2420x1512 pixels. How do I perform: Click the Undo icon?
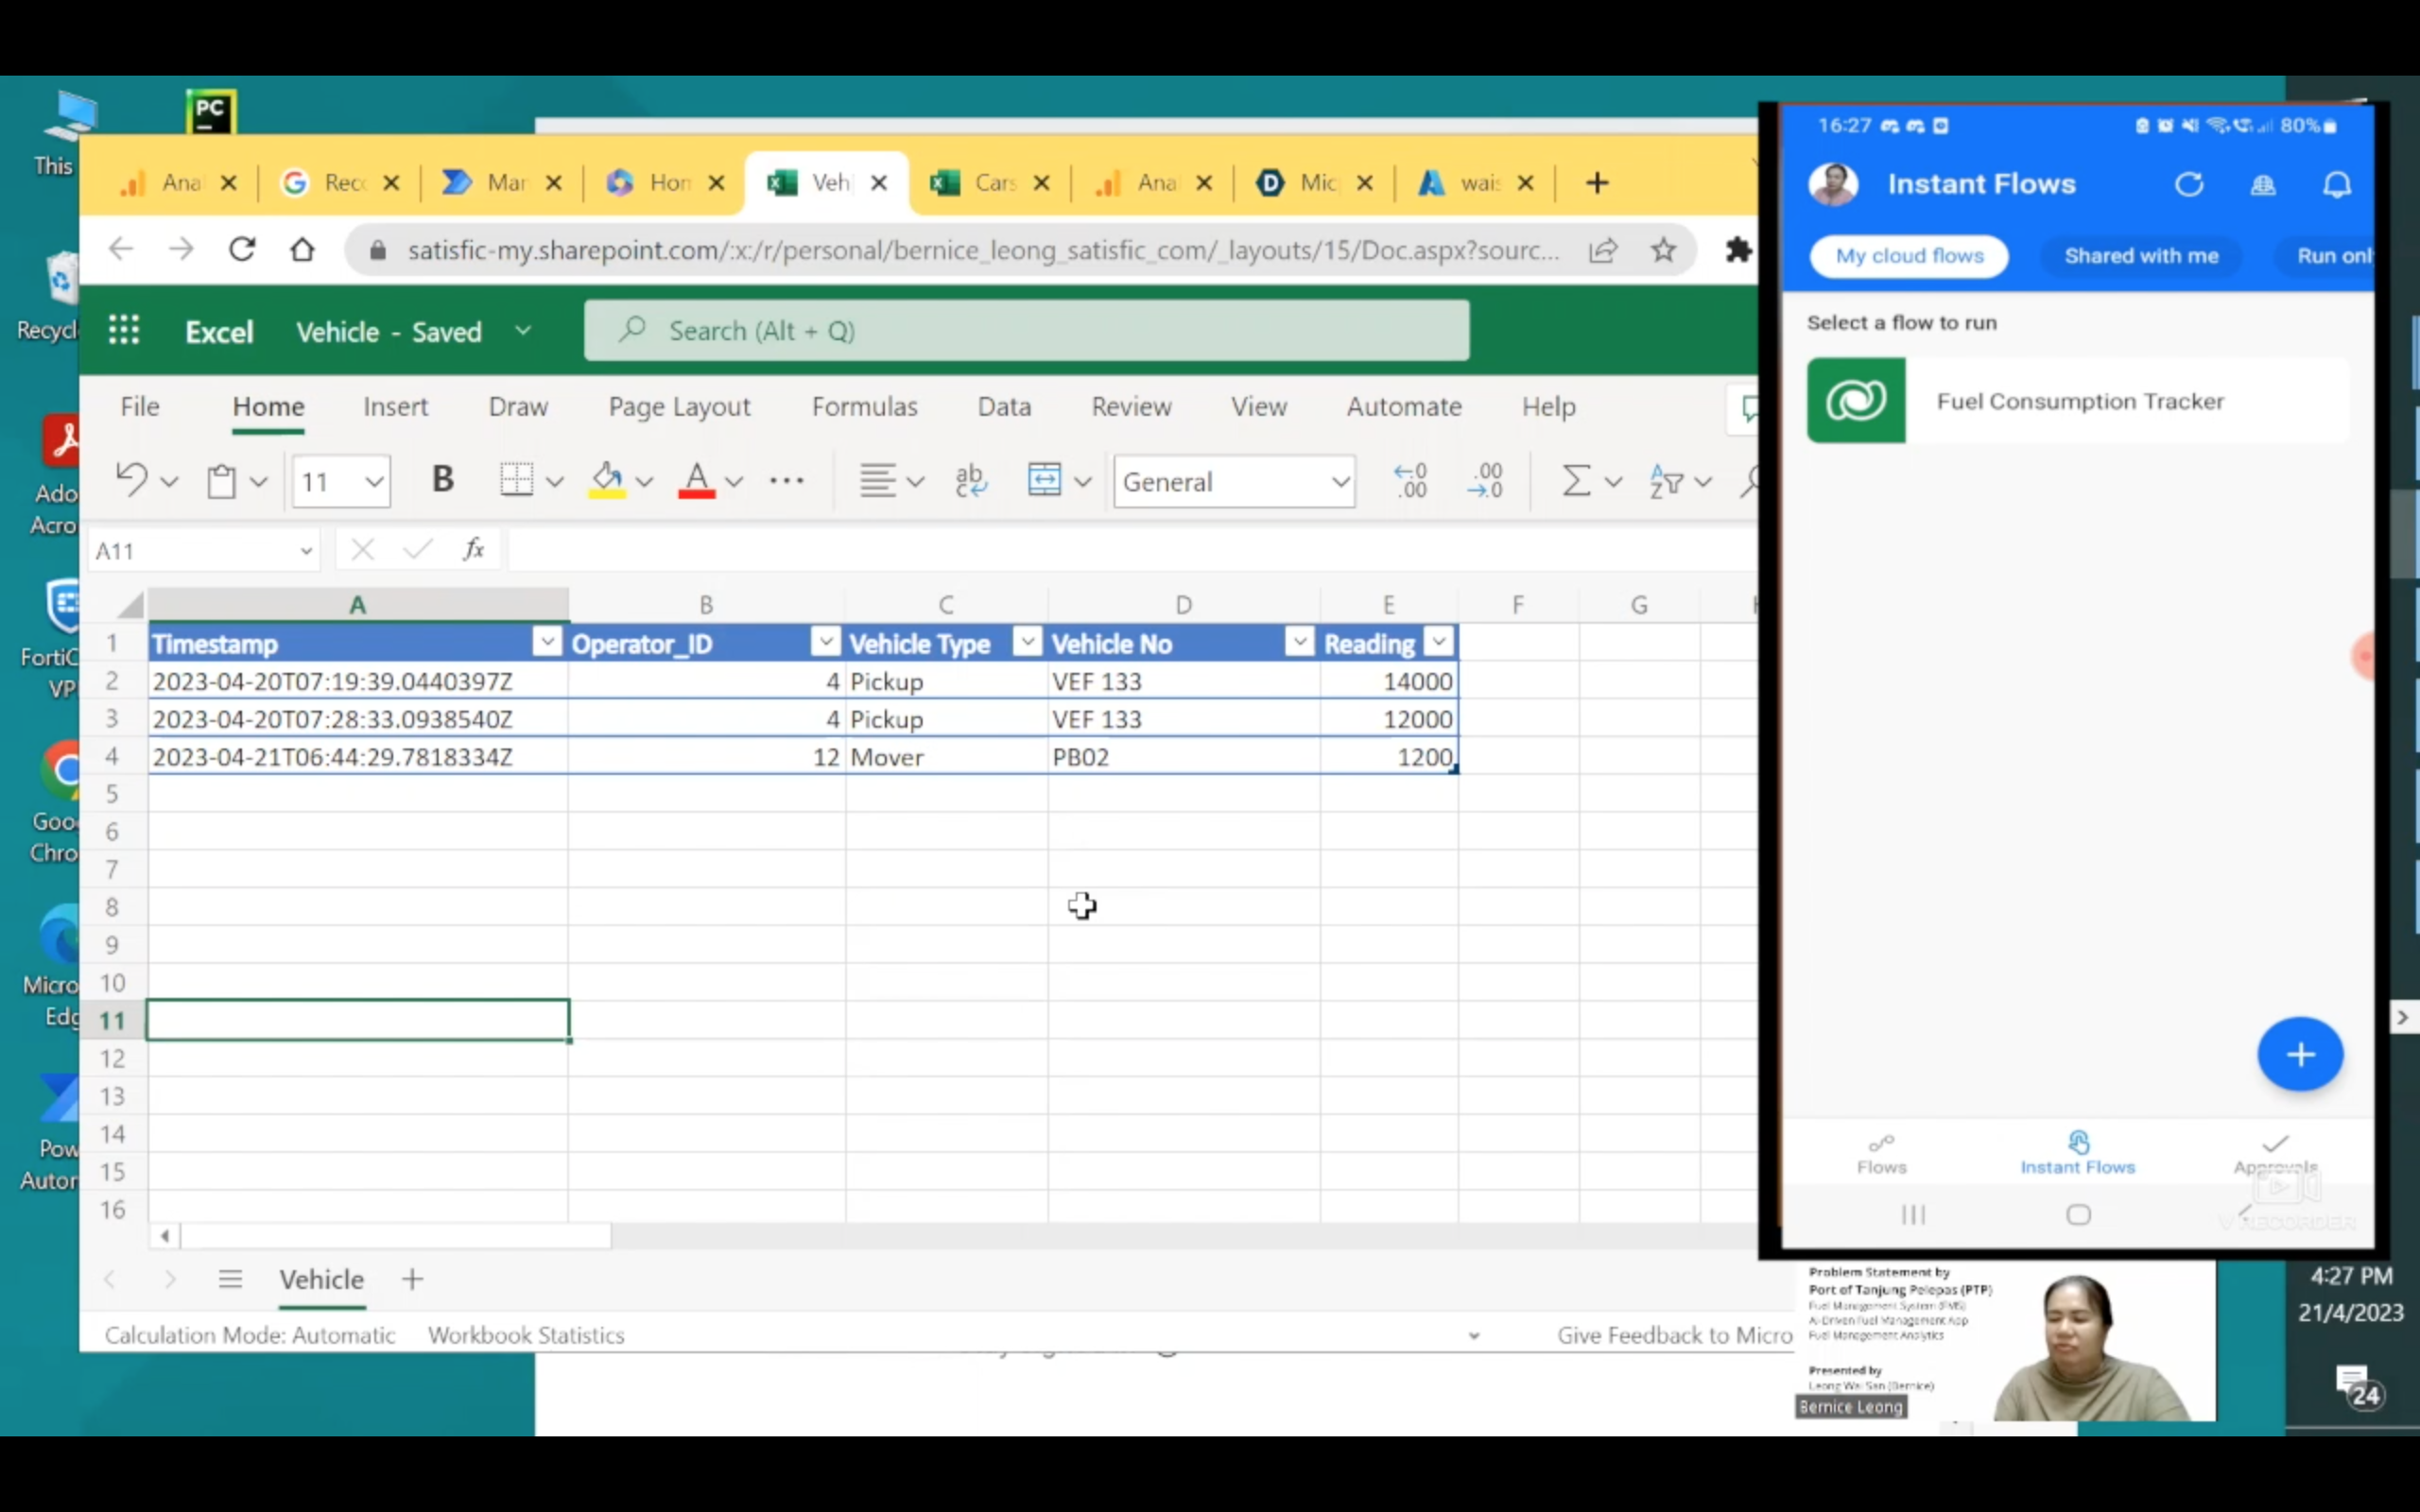[135, 480]
